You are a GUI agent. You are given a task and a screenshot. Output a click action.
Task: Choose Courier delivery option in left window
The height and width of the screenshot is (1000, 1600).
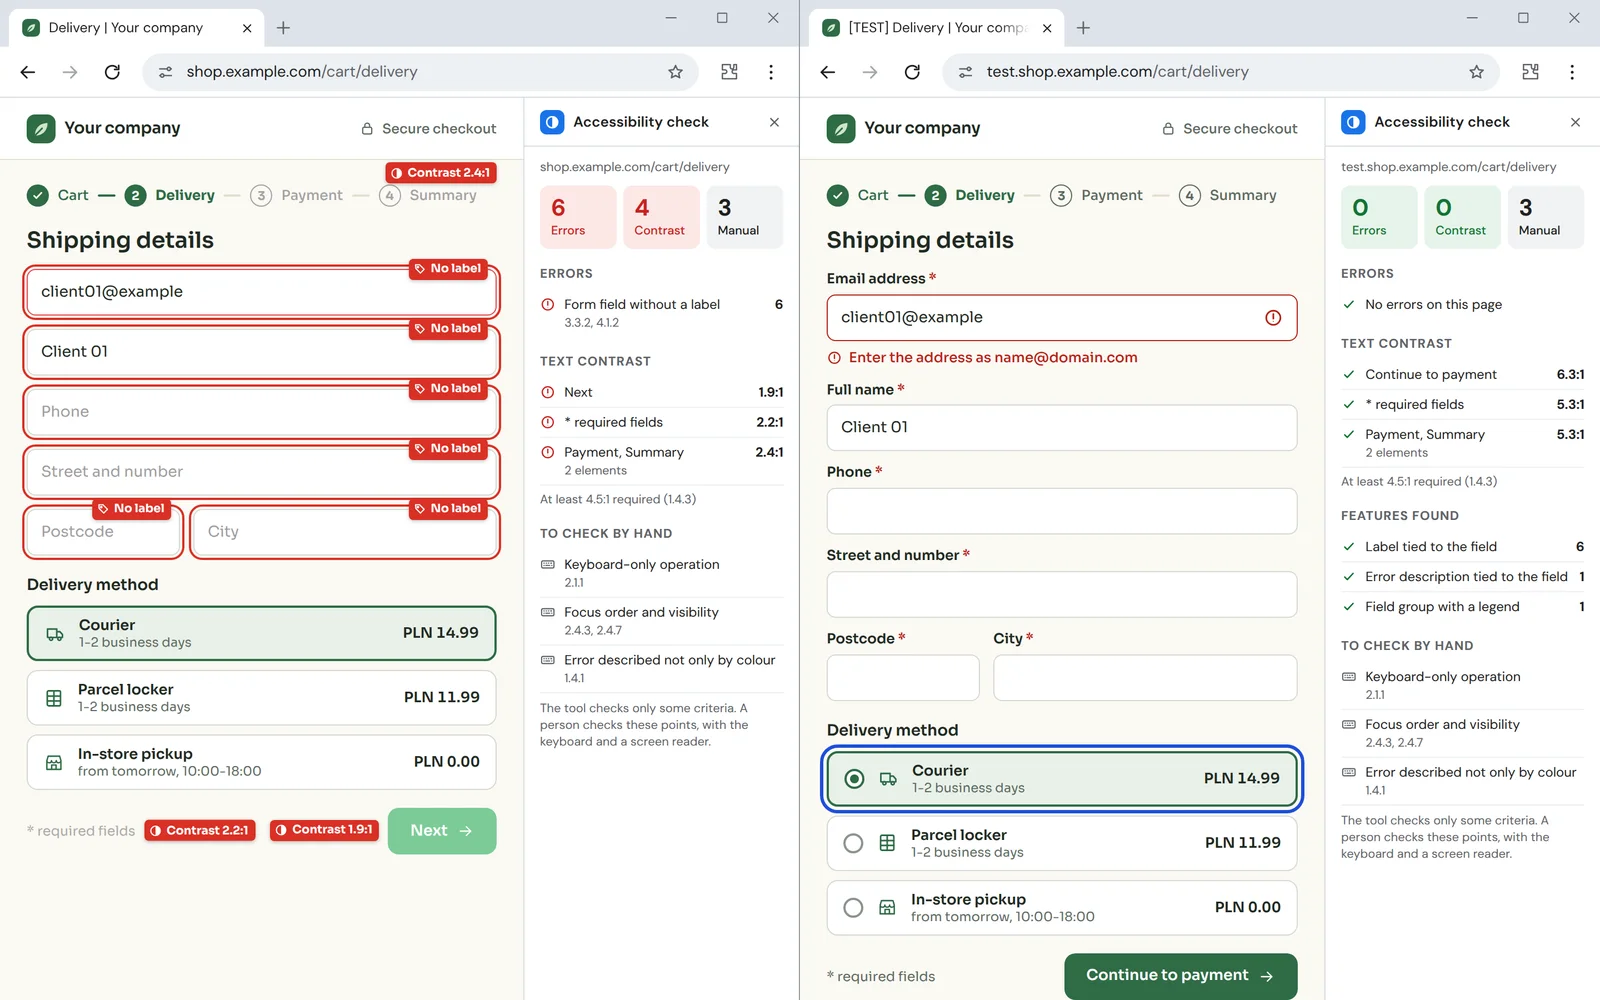coord(261,633)
